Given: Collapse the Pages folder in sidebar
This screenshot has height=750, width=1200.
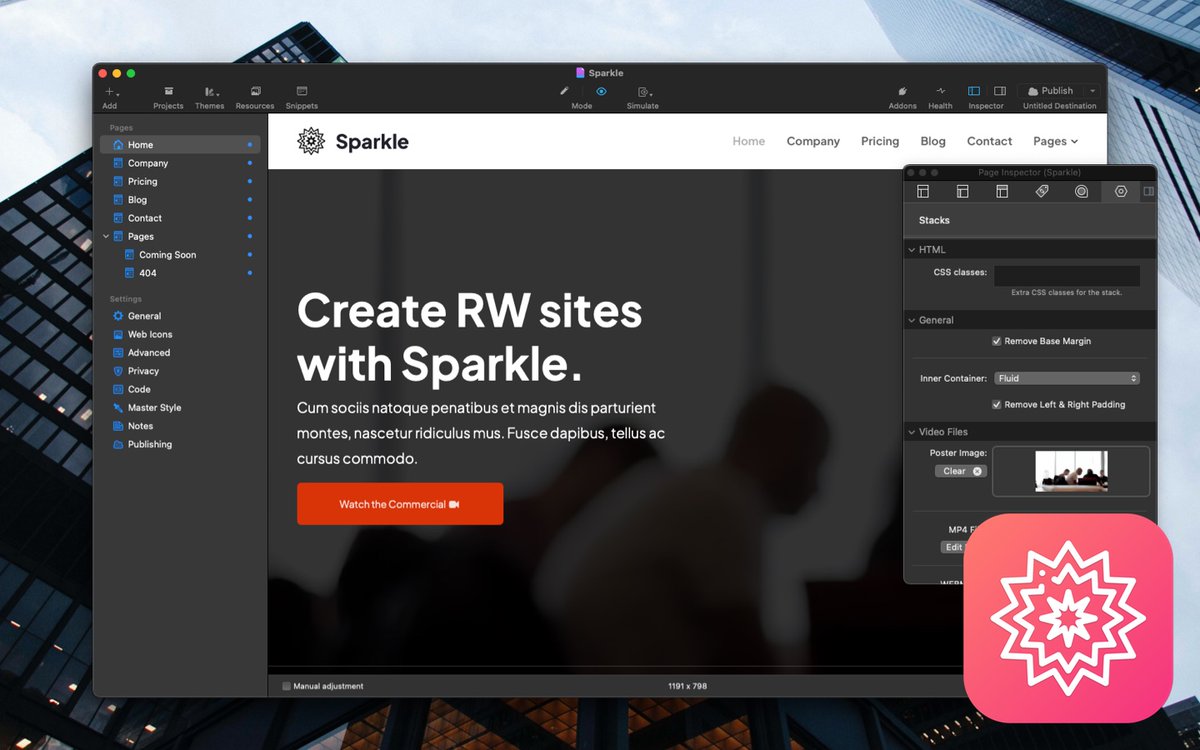Looking at the screenshot, I should click(x=107, y=236).
